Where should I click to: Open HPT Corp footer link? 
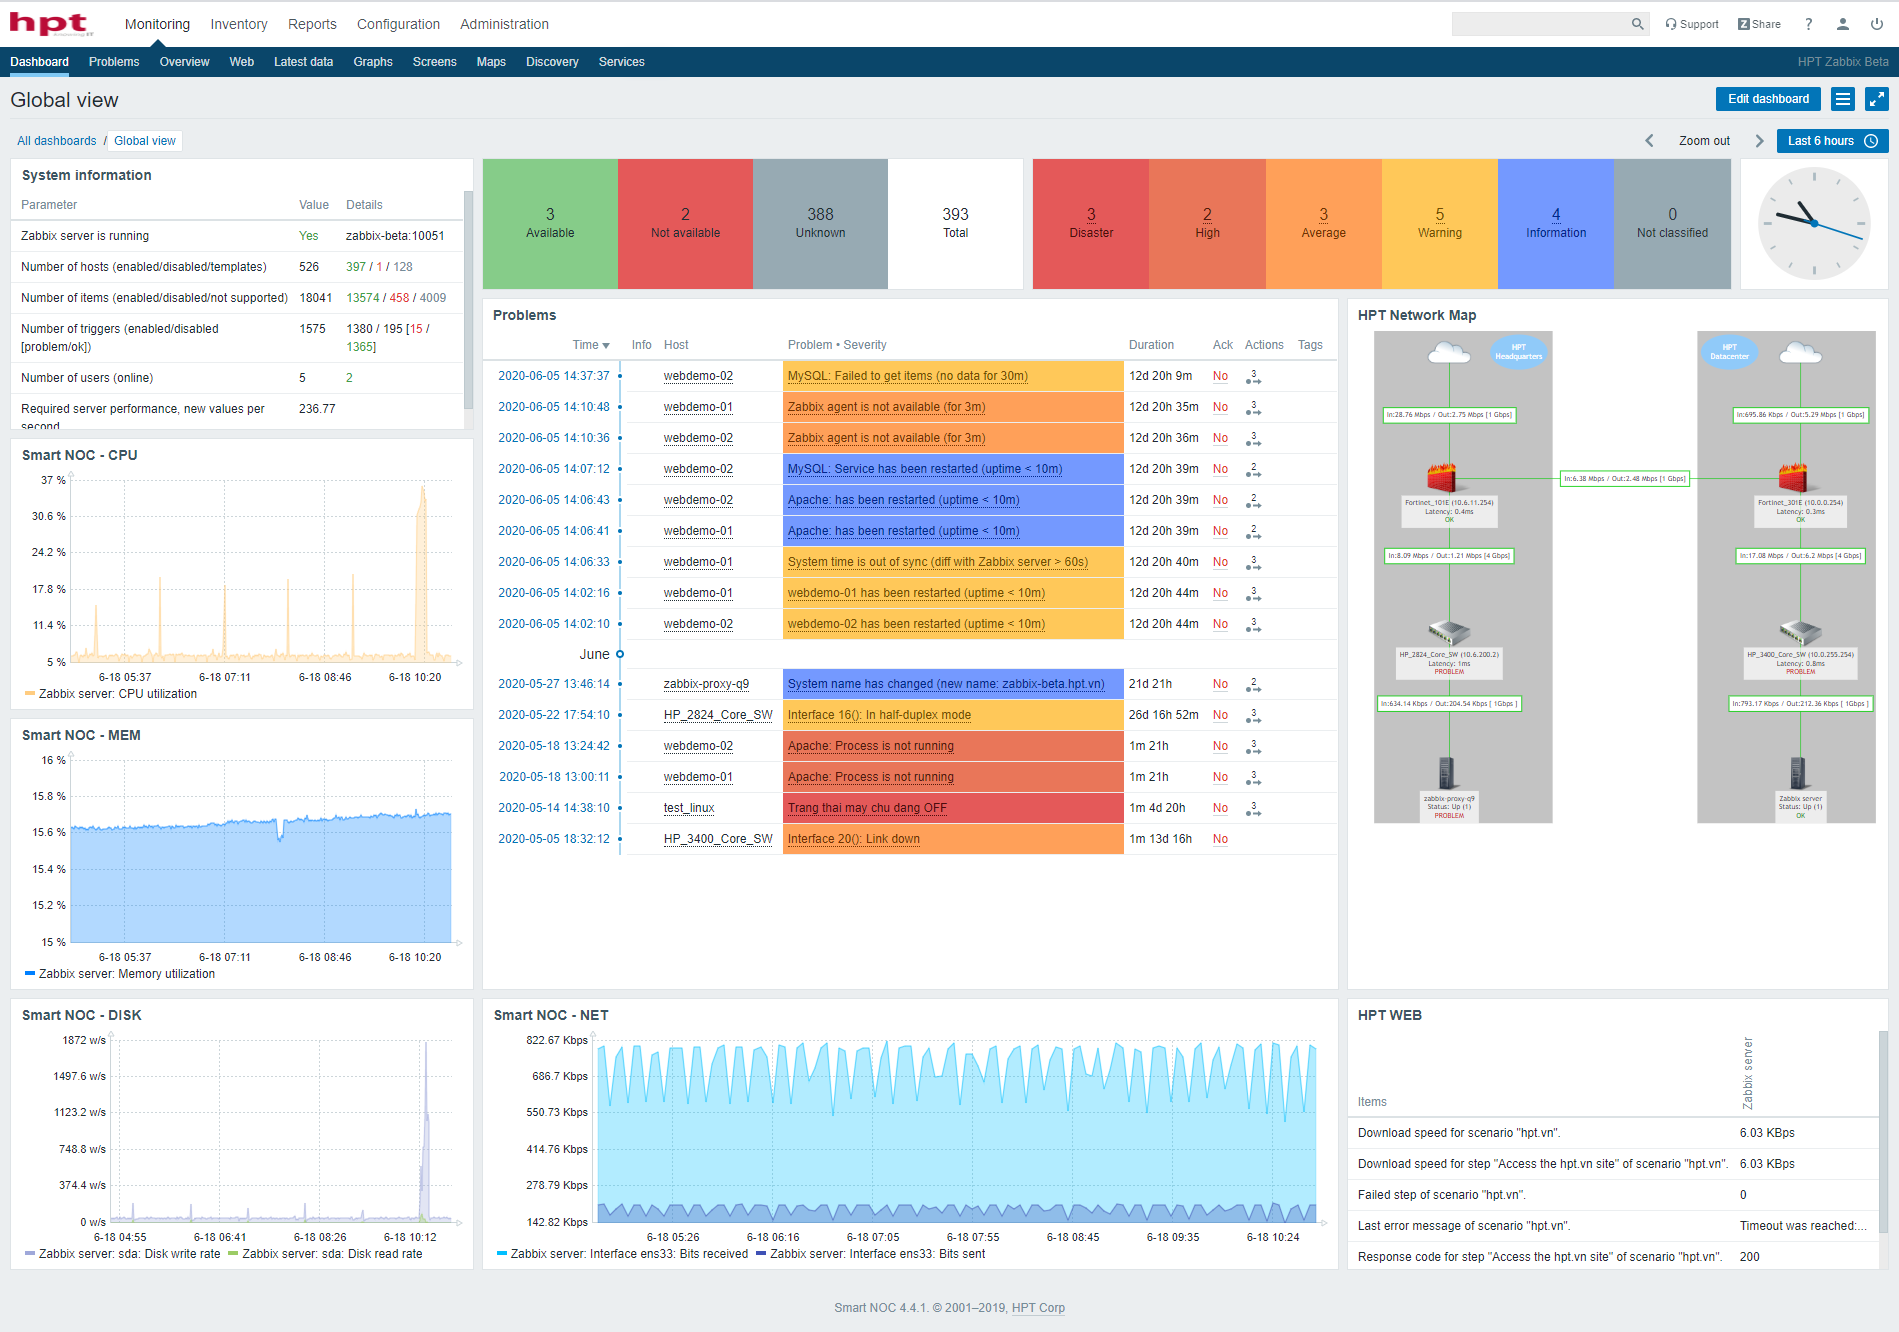pyautogui.click(x=1038, y=1308)
